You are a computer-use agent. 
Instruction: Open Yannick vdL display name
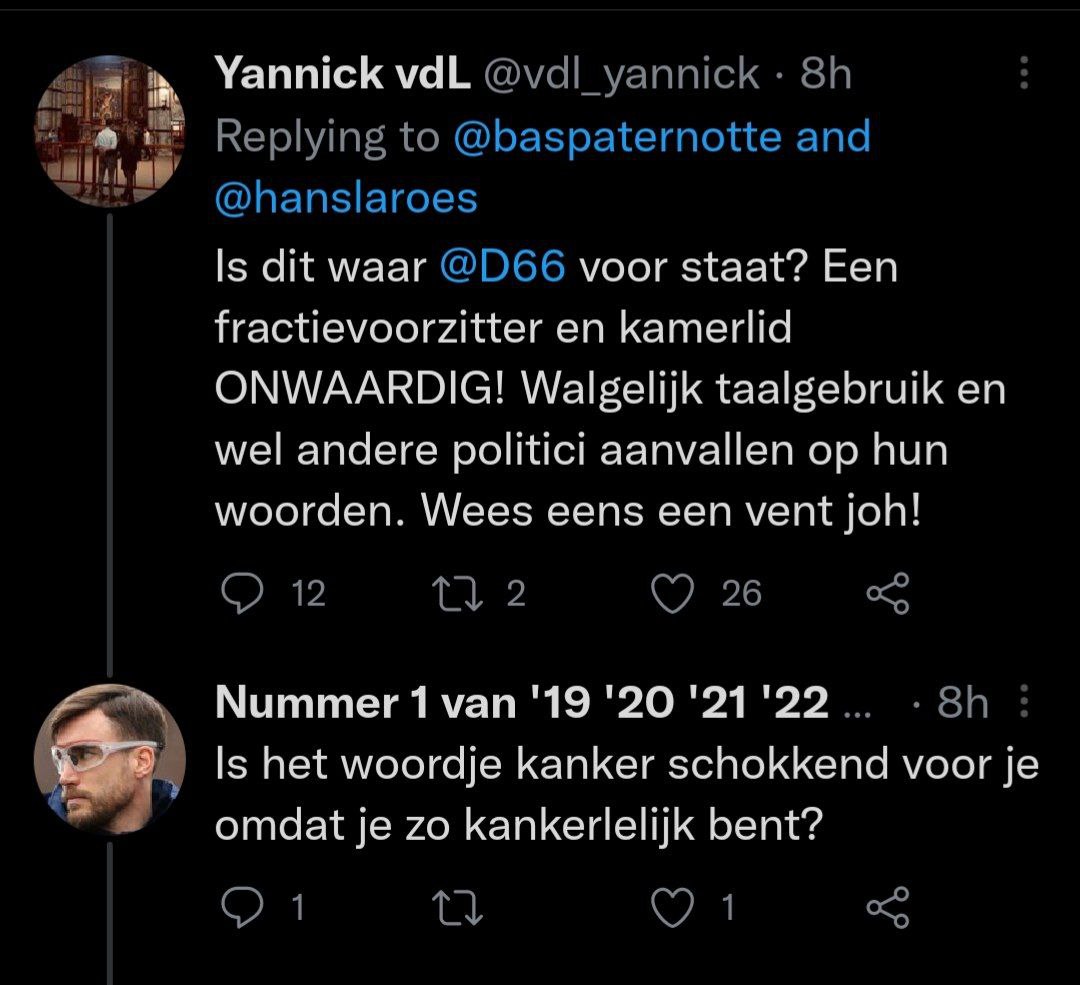[342, 74]
